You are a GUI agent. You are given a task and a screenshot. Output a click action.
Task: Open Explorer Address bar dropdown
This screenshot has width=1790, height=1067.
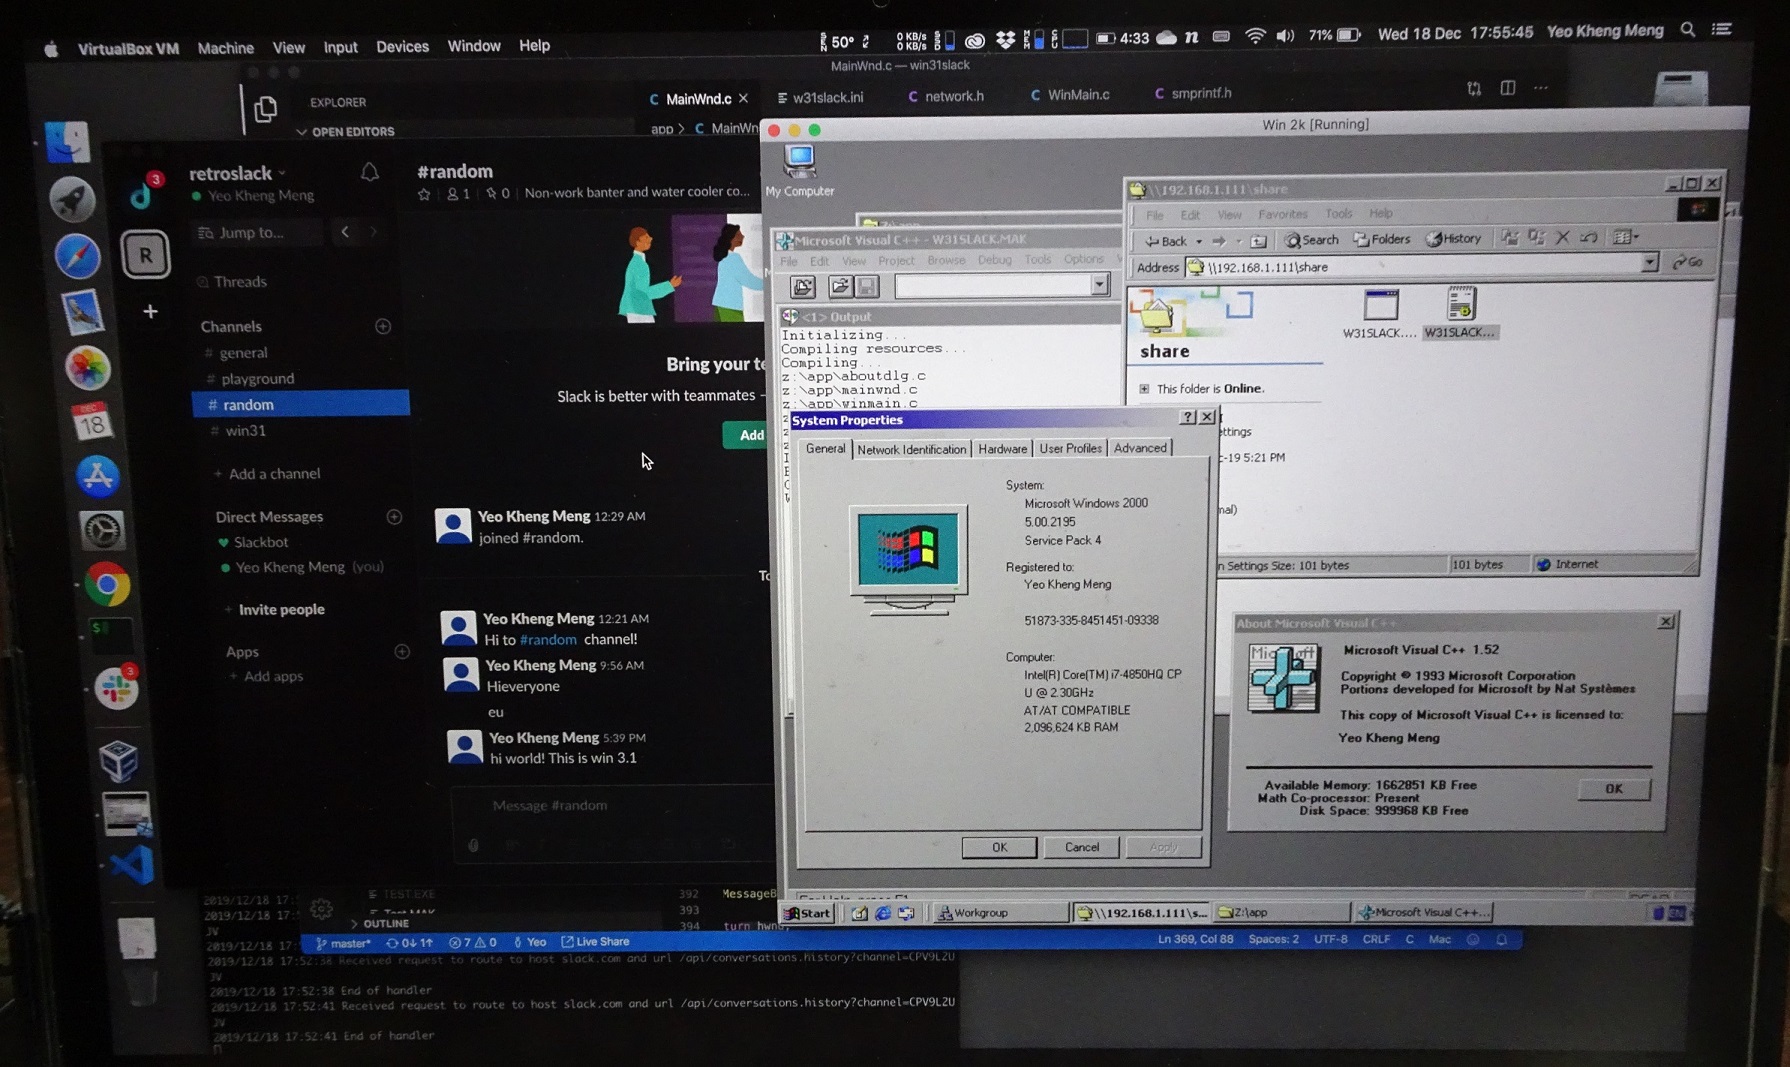[1648, 263]
